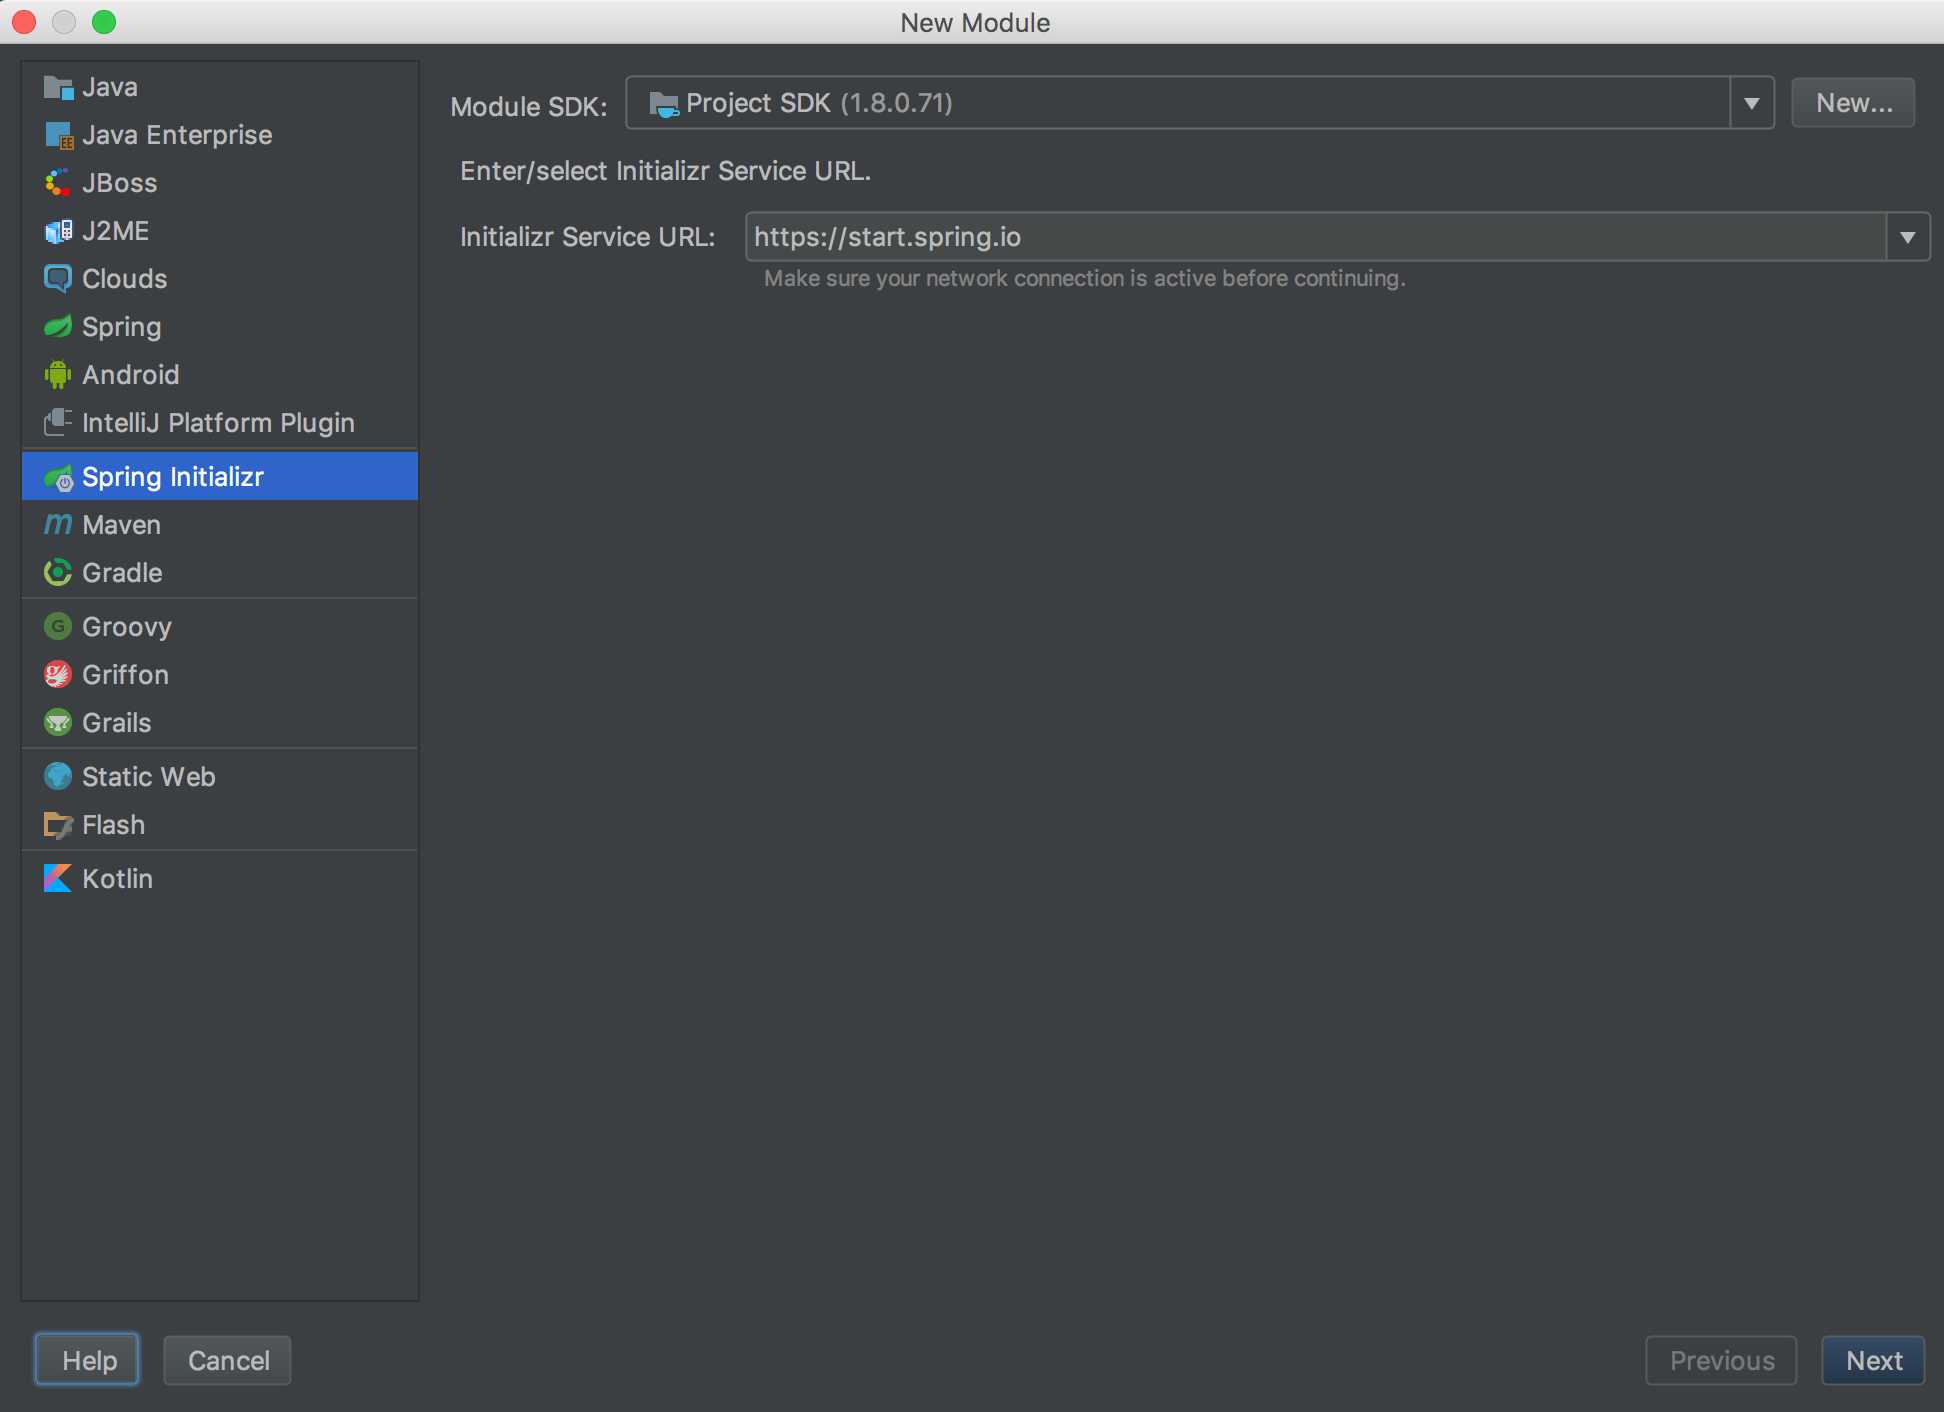Click the Spring leaf icon

(58, 327)
